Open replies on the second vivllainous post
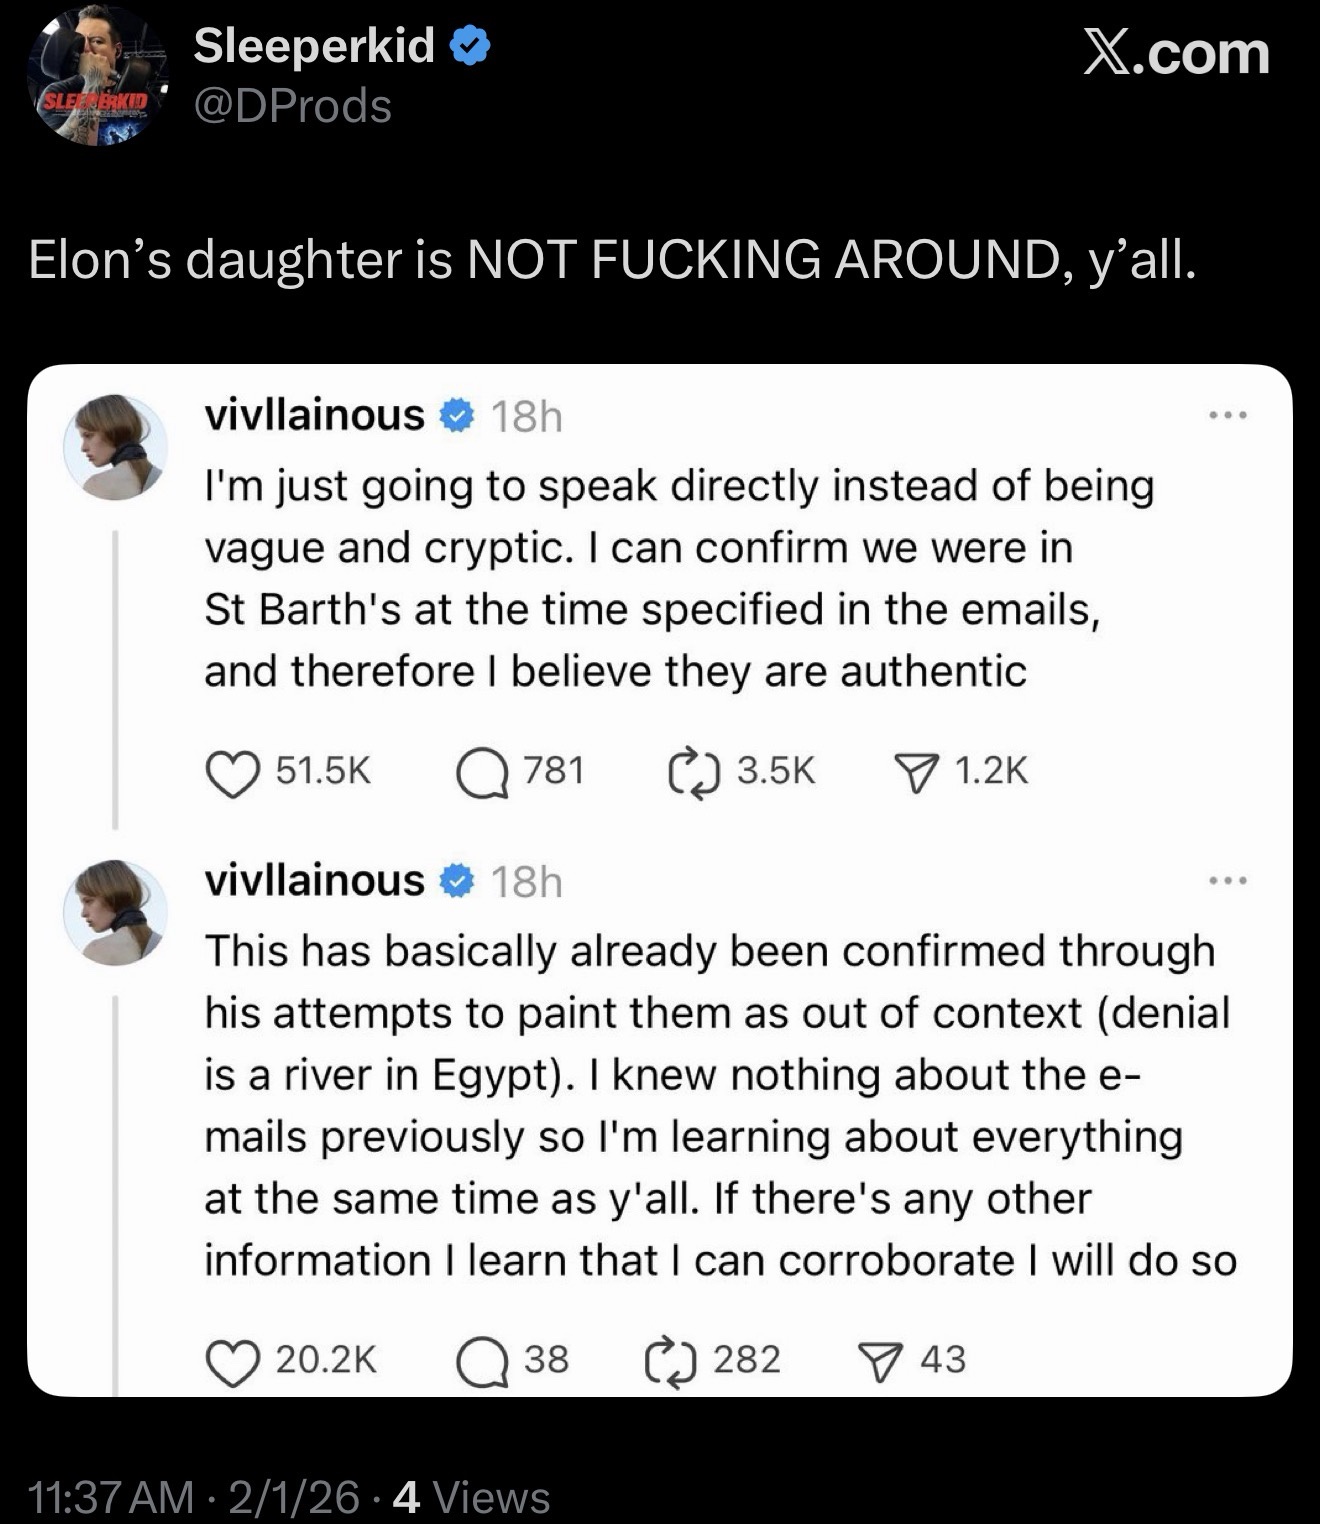1320x1524 pixels. [x=482, y=1362]
